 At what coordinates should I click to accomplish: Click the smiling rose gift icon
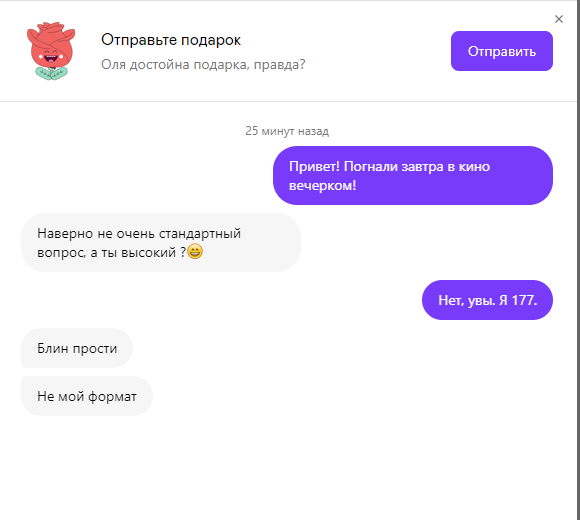coord(51,50)
